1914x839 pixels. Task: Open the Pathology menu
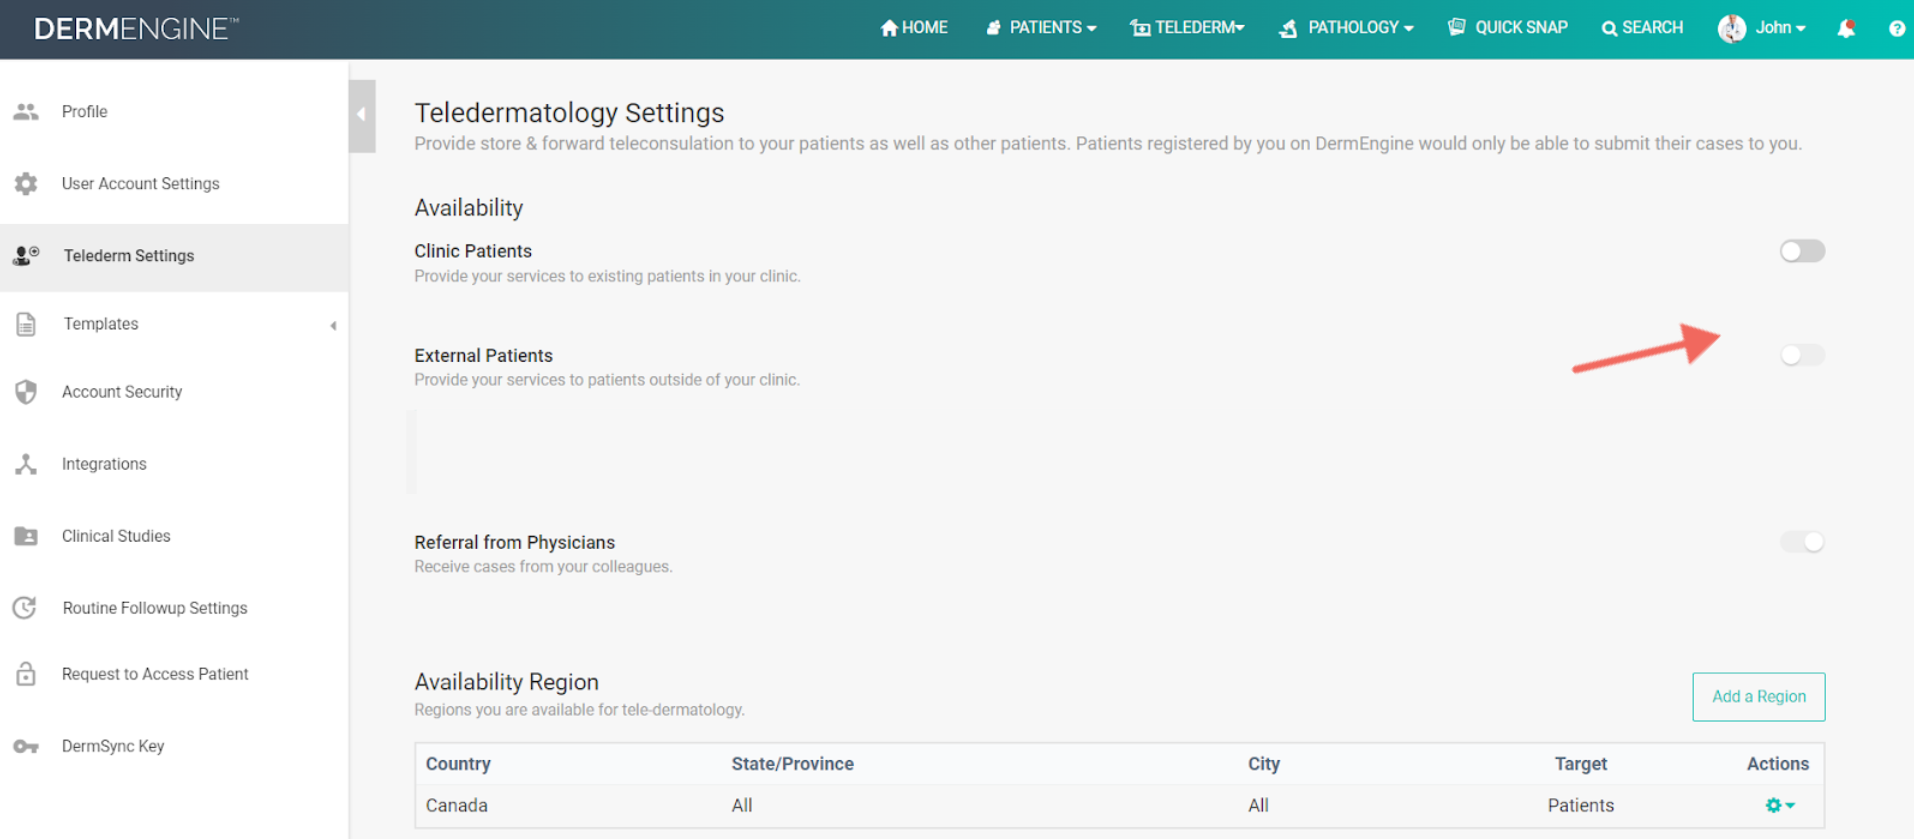(1346, 28)
